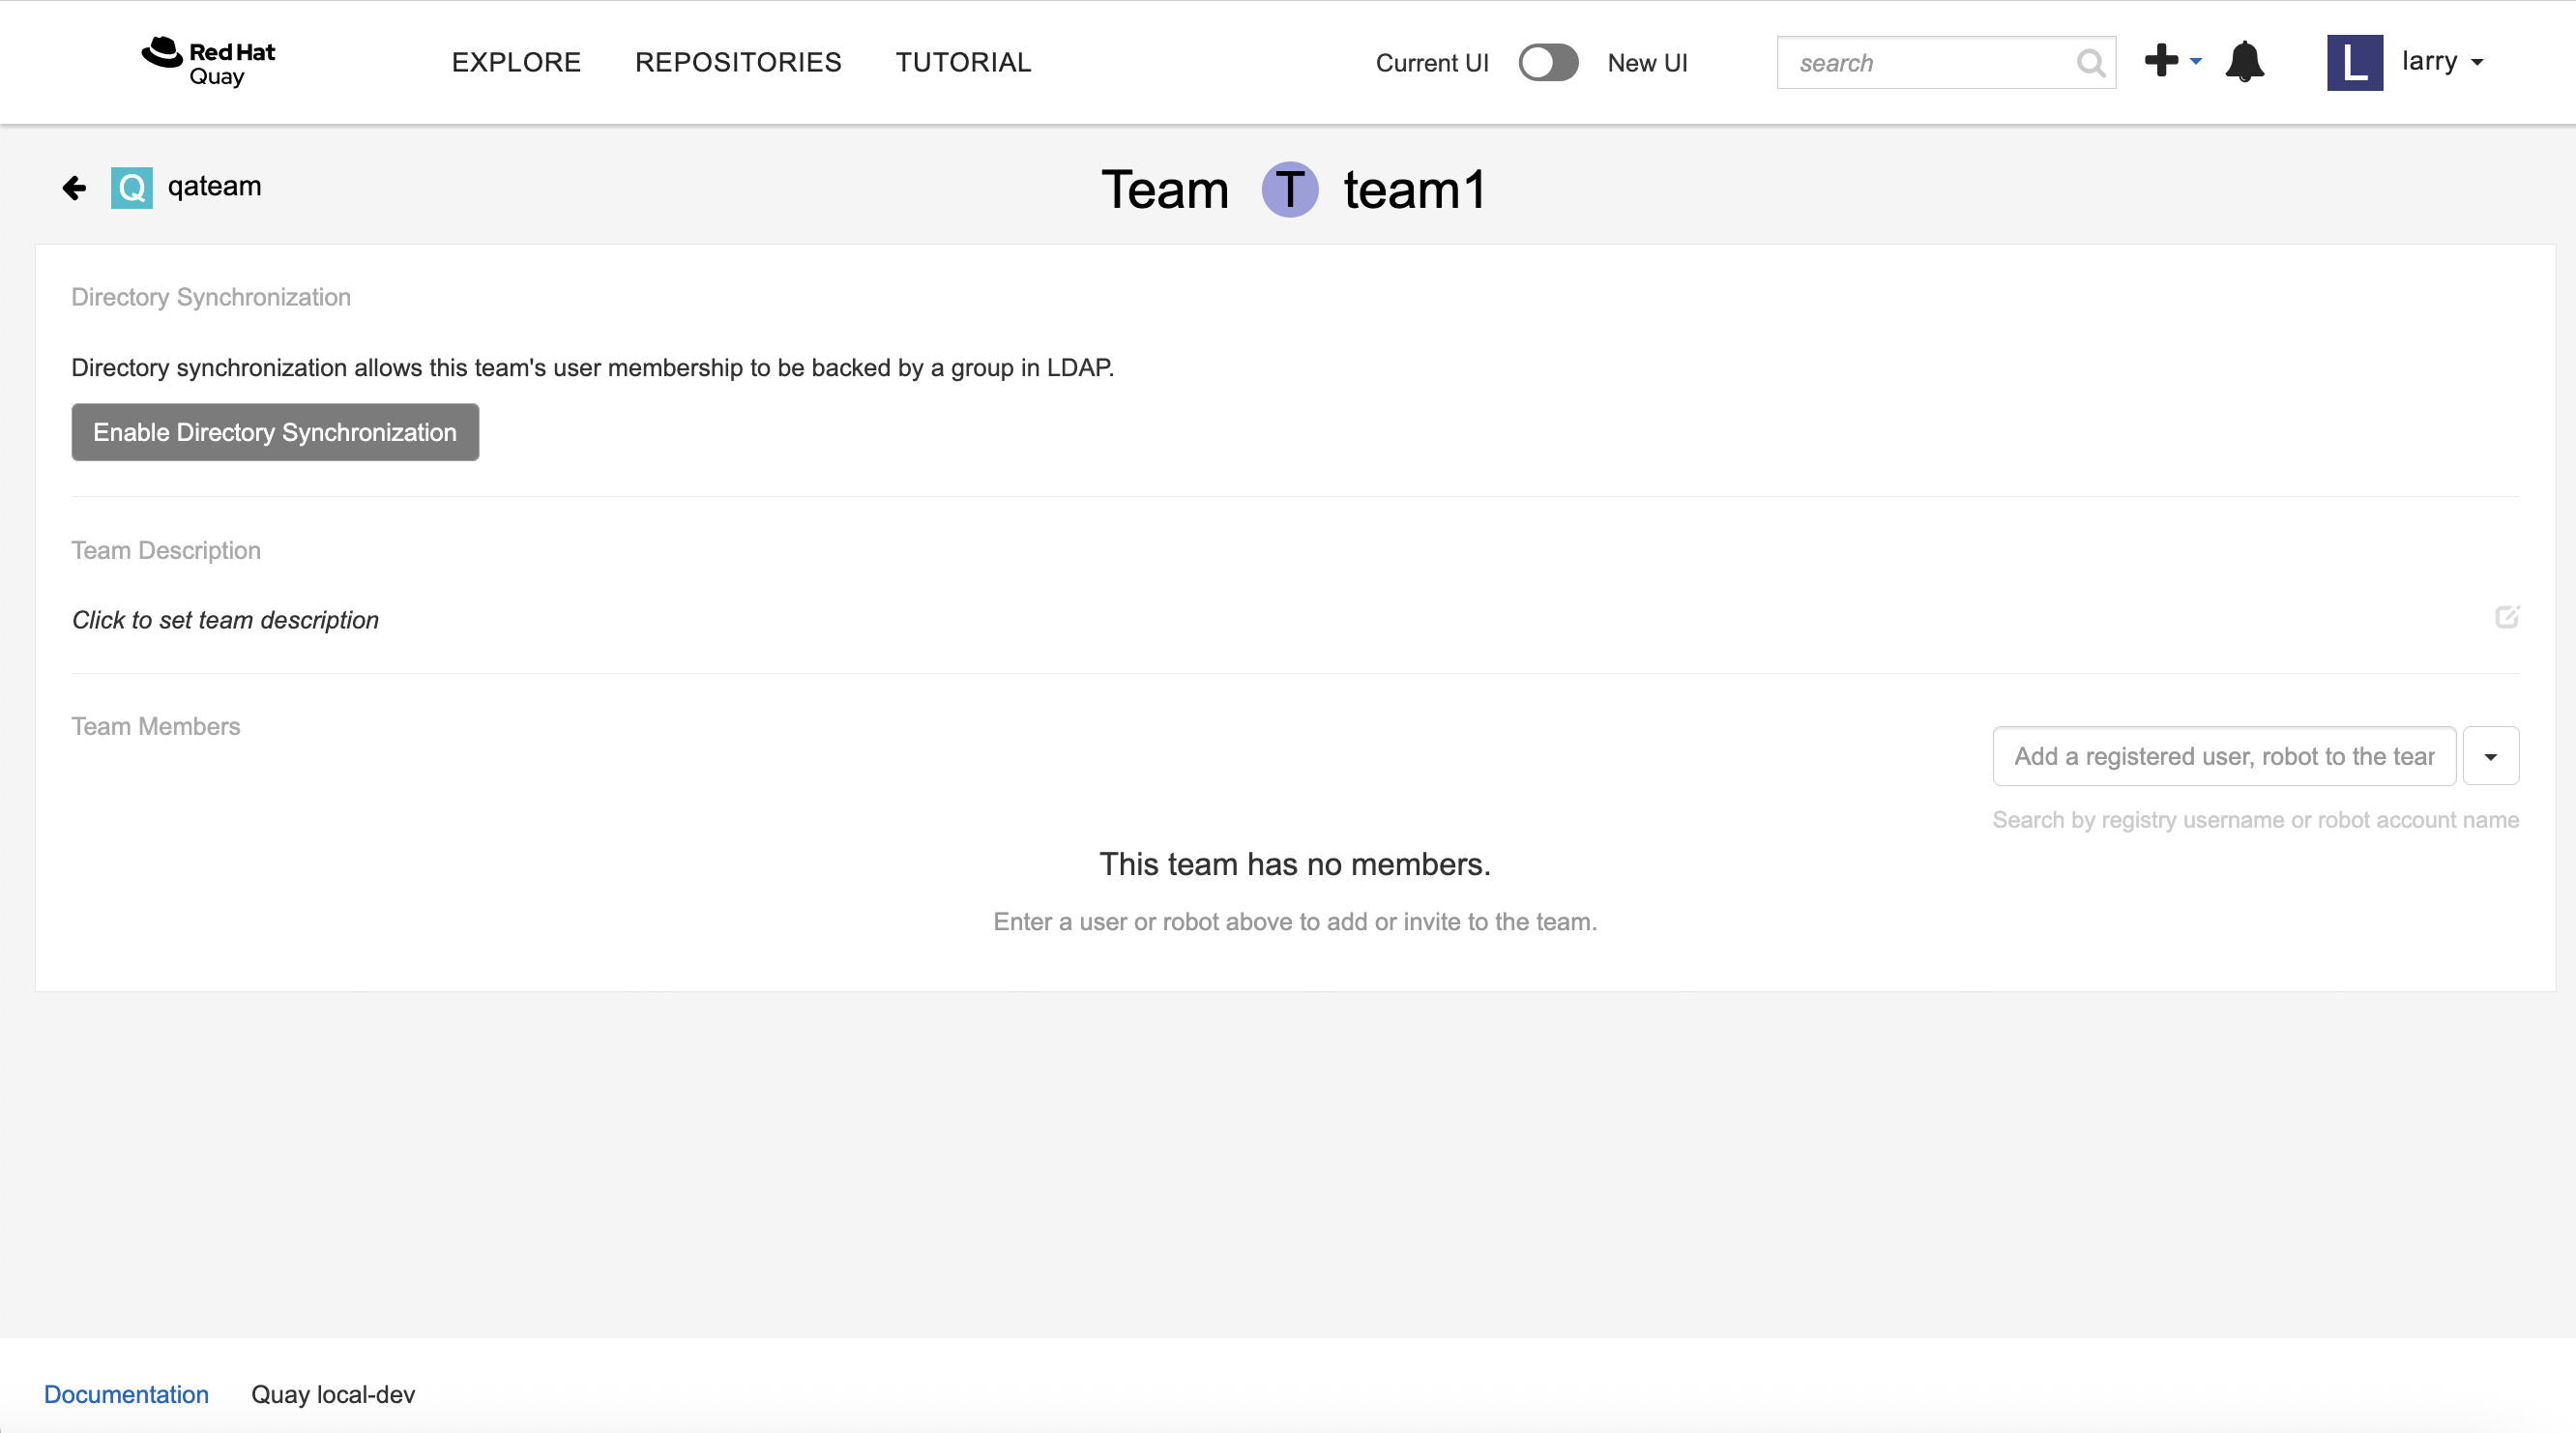Click the search magnifier icon
This screenshot has height=1433, width=2576.
click(x=2090, y=63)
